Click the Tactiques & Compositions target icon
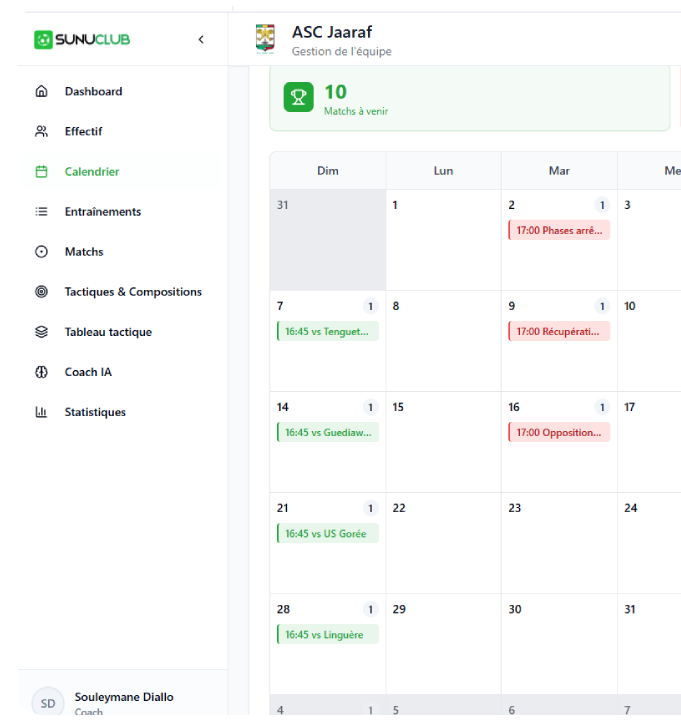This screenshot has width=681, height=720. click(x=41, y=292)
